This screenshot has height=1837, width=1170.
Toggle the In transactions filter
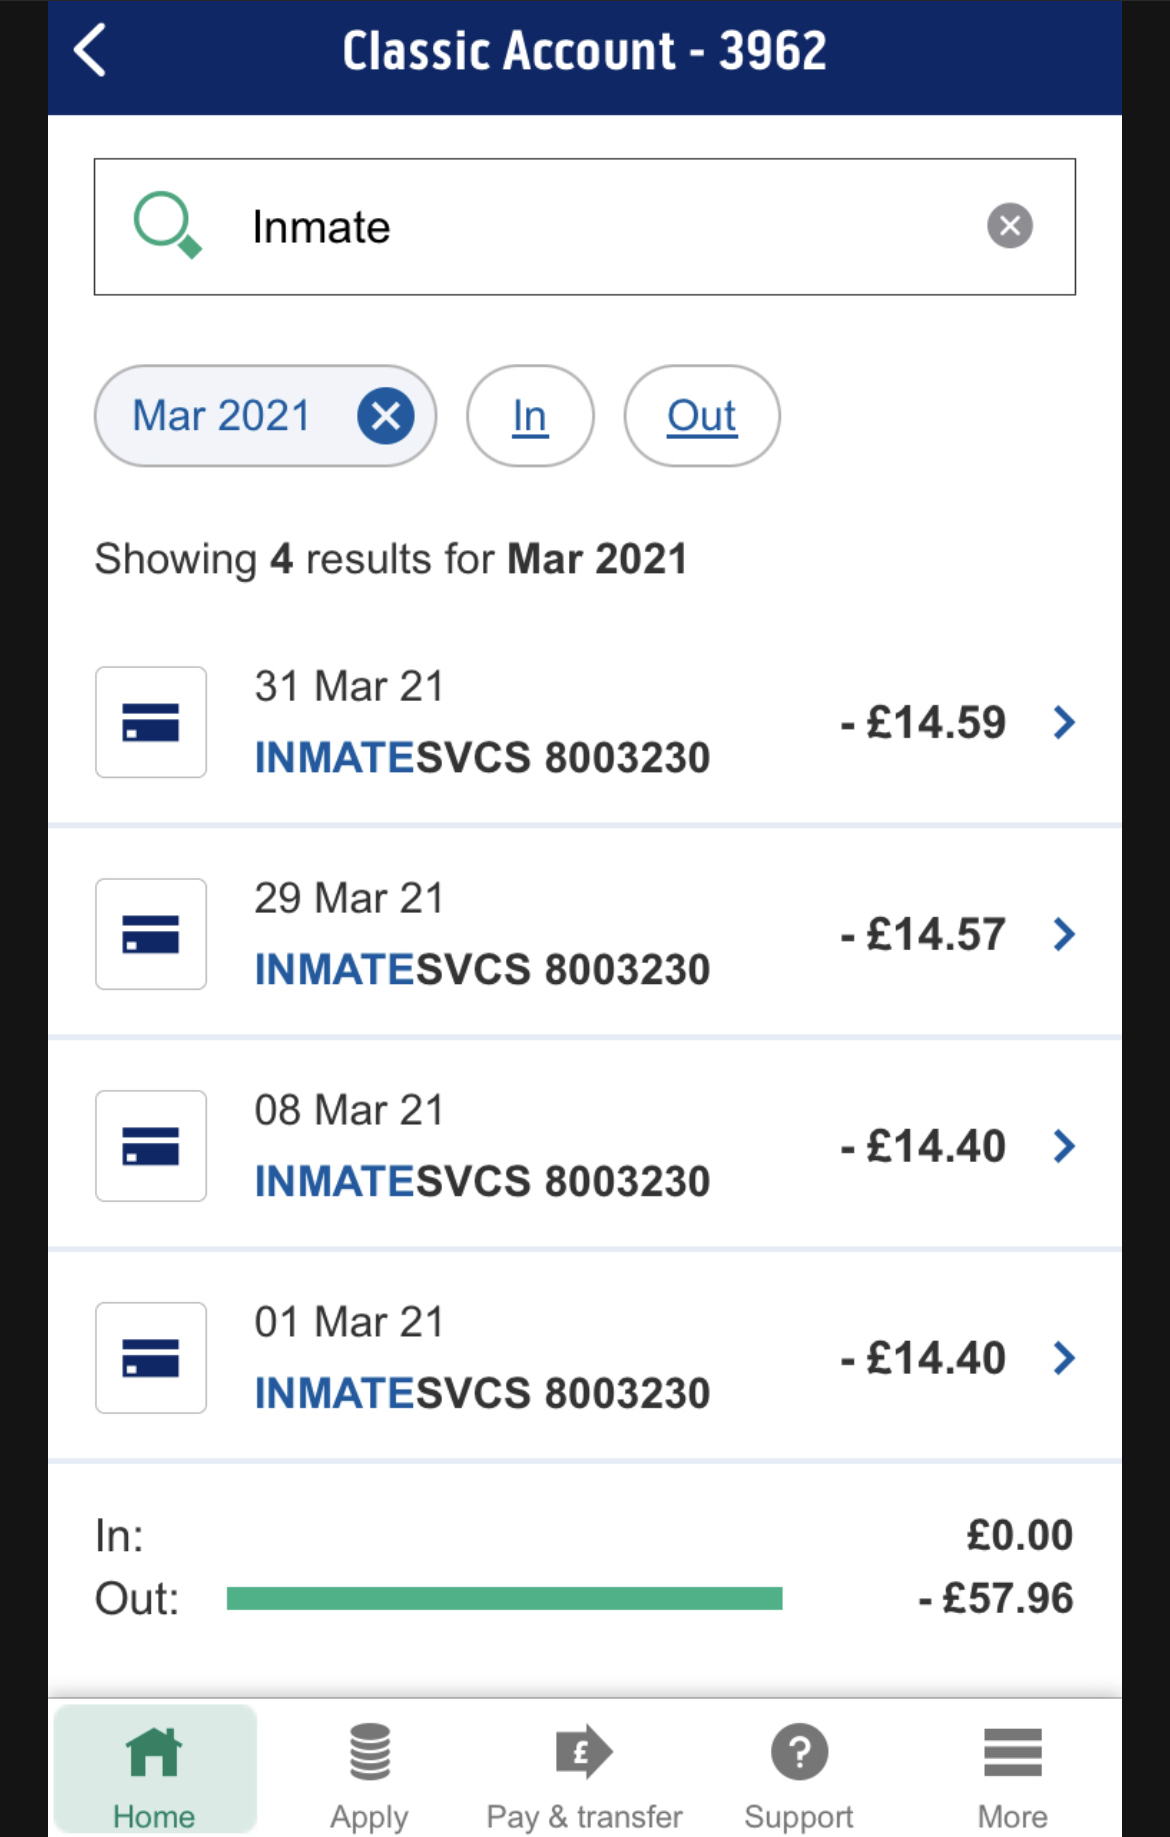[x=530, y=416]
